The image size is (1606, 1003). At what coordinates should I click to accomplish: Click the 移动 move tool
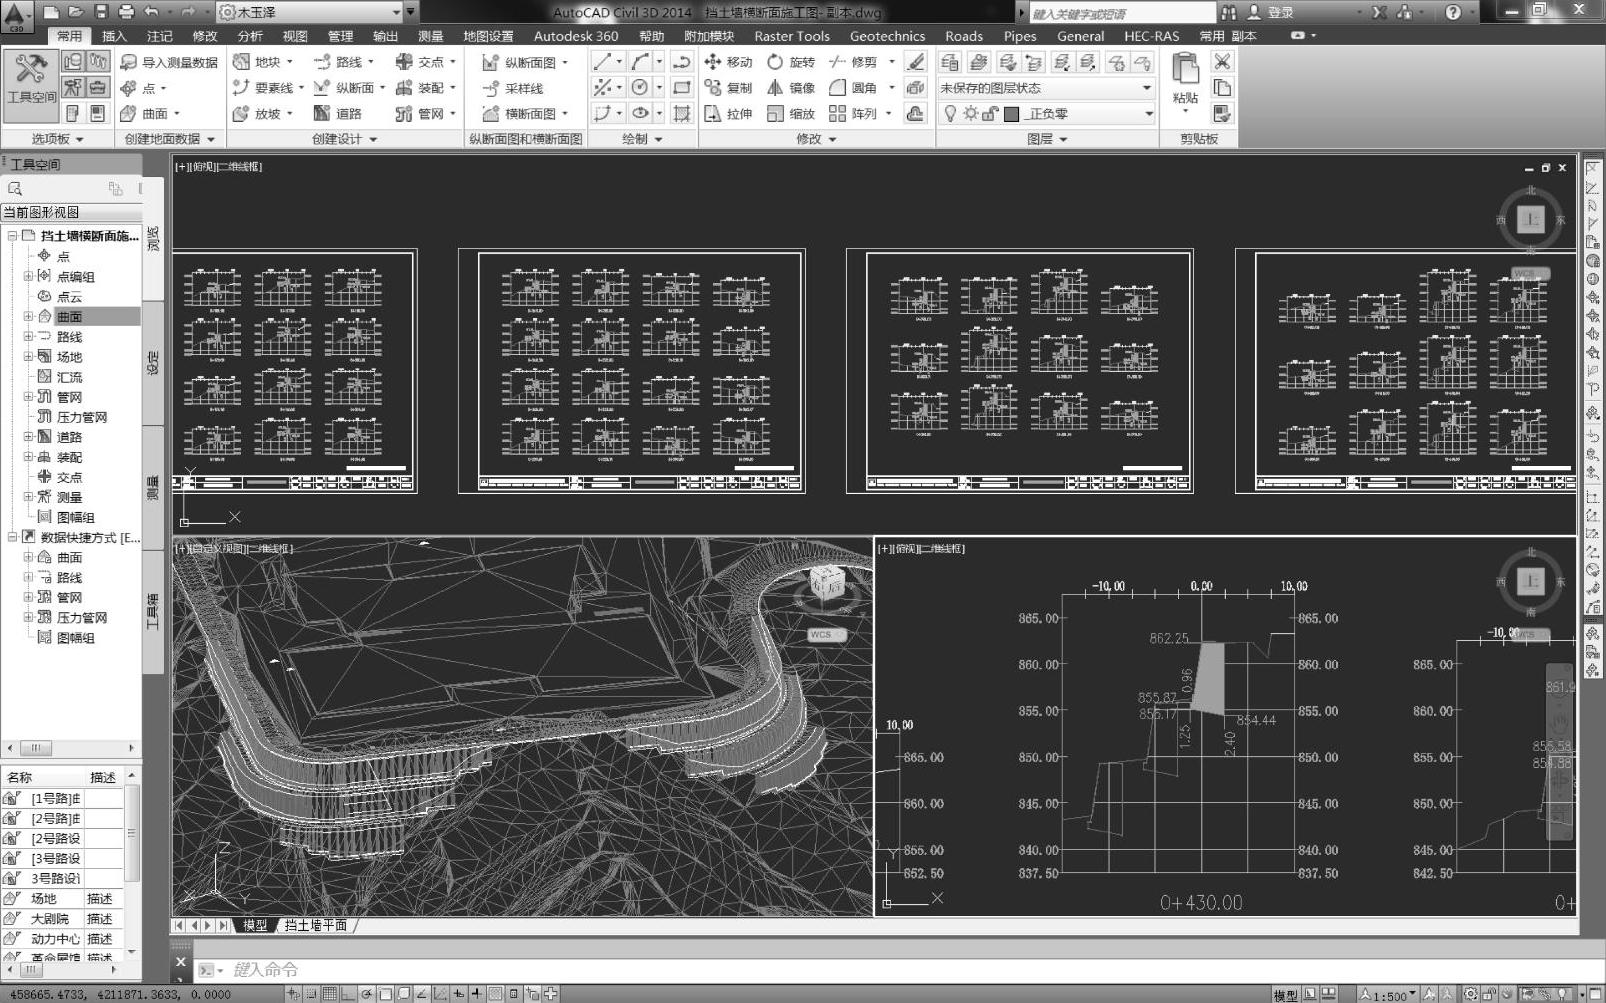pos(728,62)
